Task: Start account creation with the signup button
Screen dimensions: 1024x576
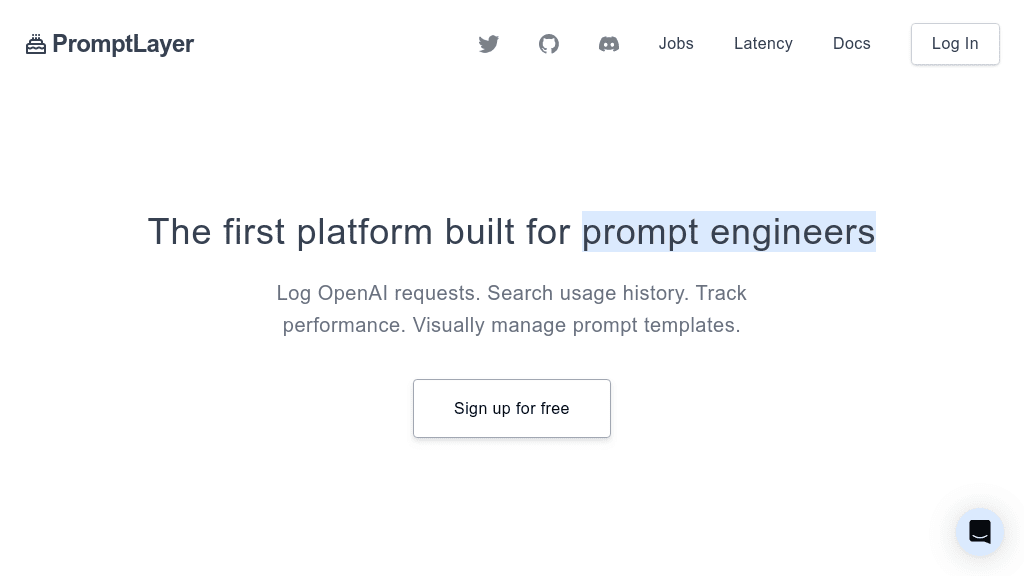Action: 511,408
